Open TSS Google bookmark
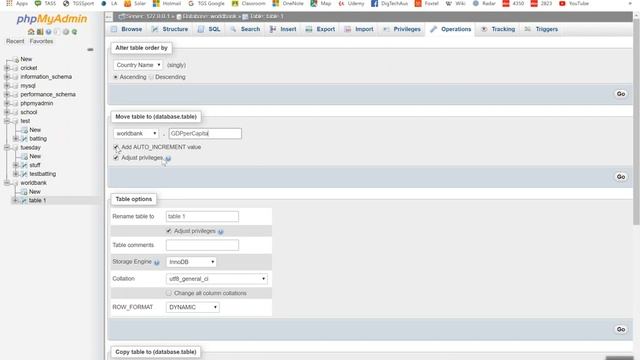The height and width of the screenshot is (360, 640). (x=206, y=3)
